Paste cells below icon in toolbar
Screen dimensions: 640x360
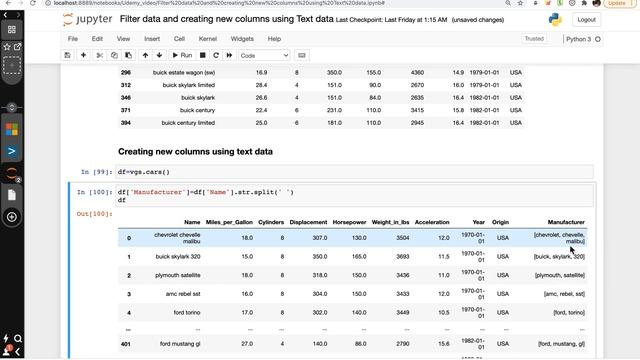pos(129,55)
